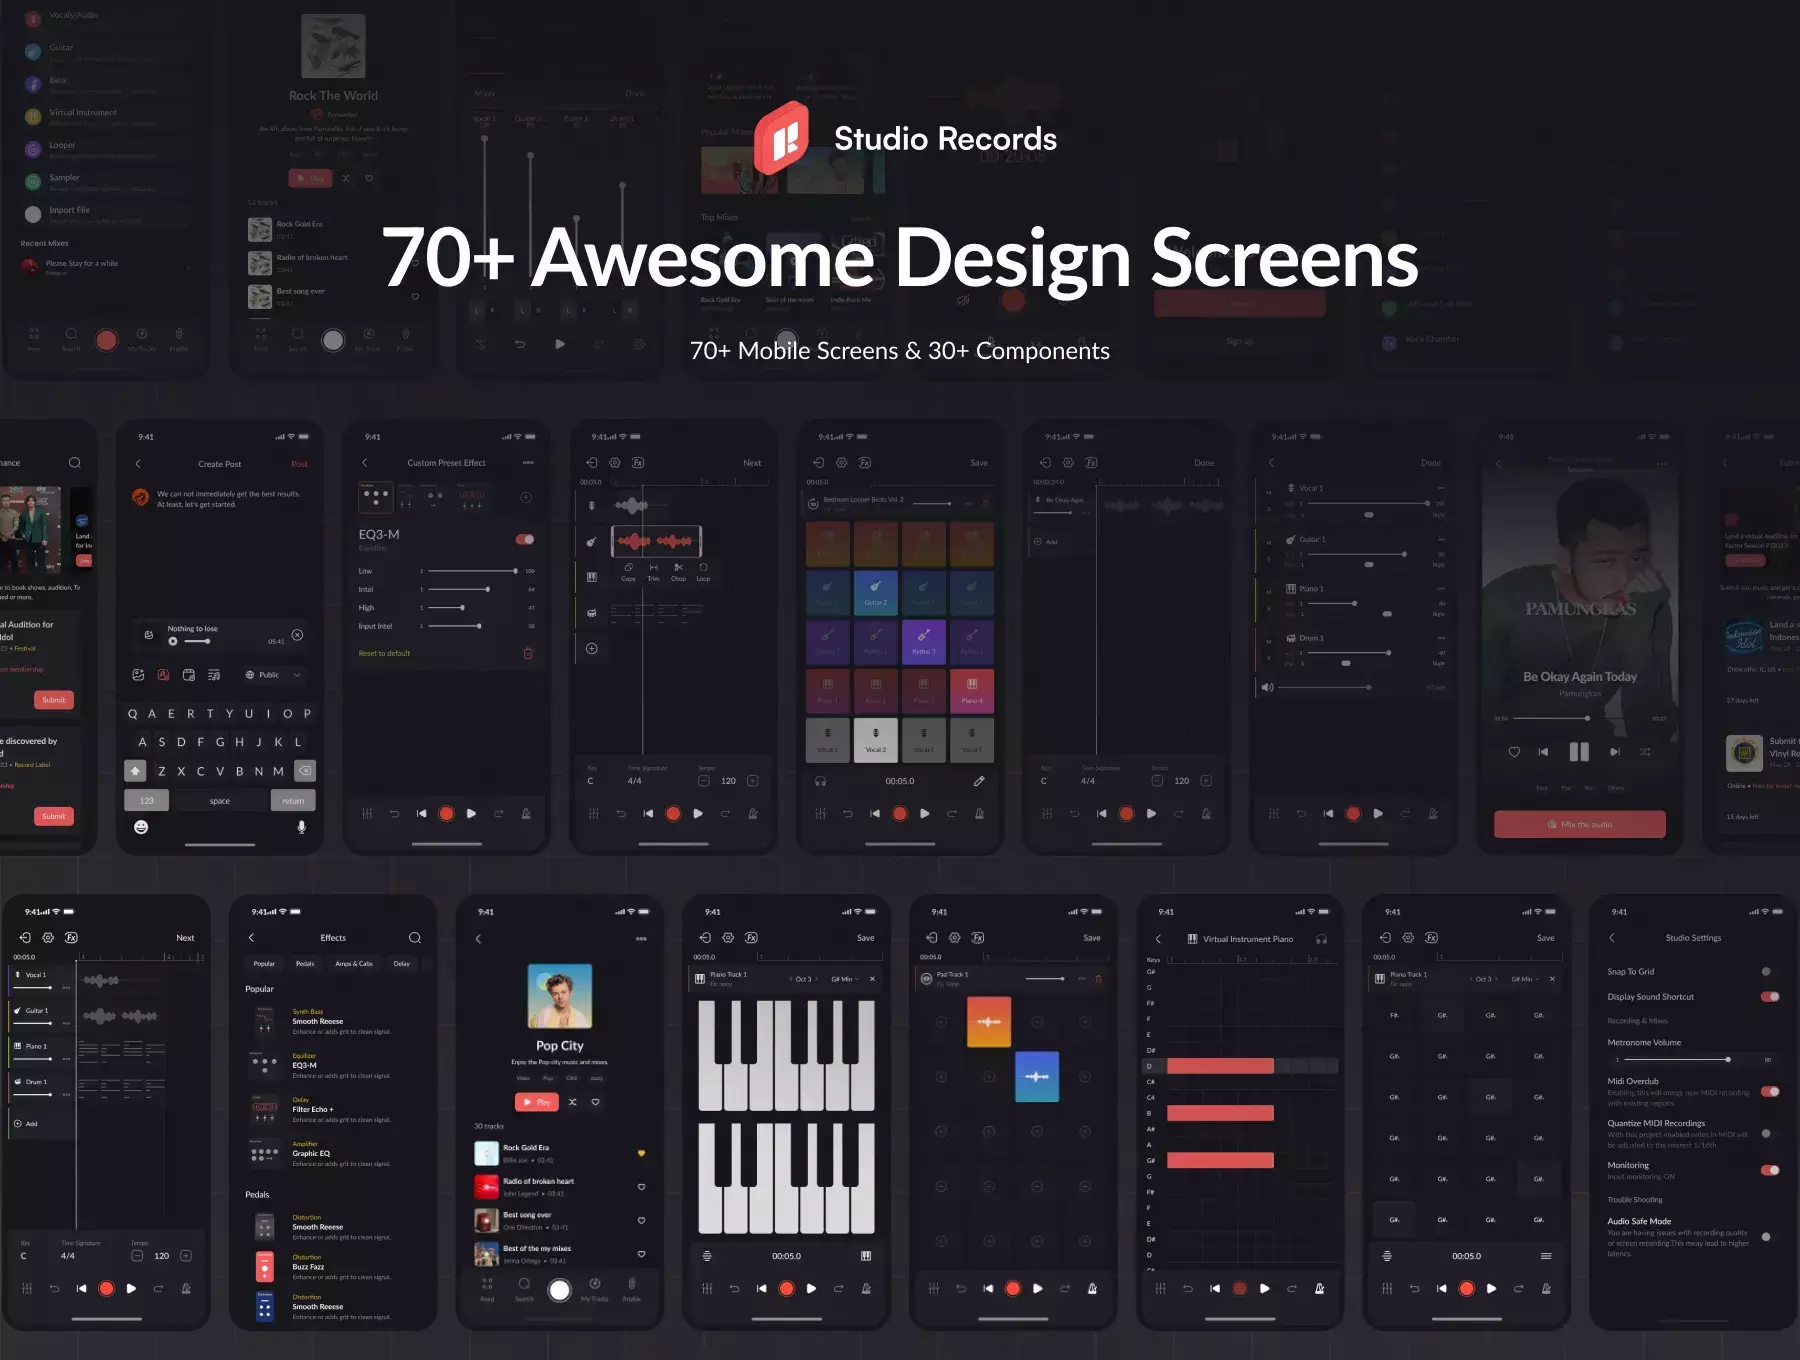Toggle the metronome on the Pad Track 1 screen
Image resolution: width=1800 pixels, height=1360 pixels.
(x=1092, y=1289)
